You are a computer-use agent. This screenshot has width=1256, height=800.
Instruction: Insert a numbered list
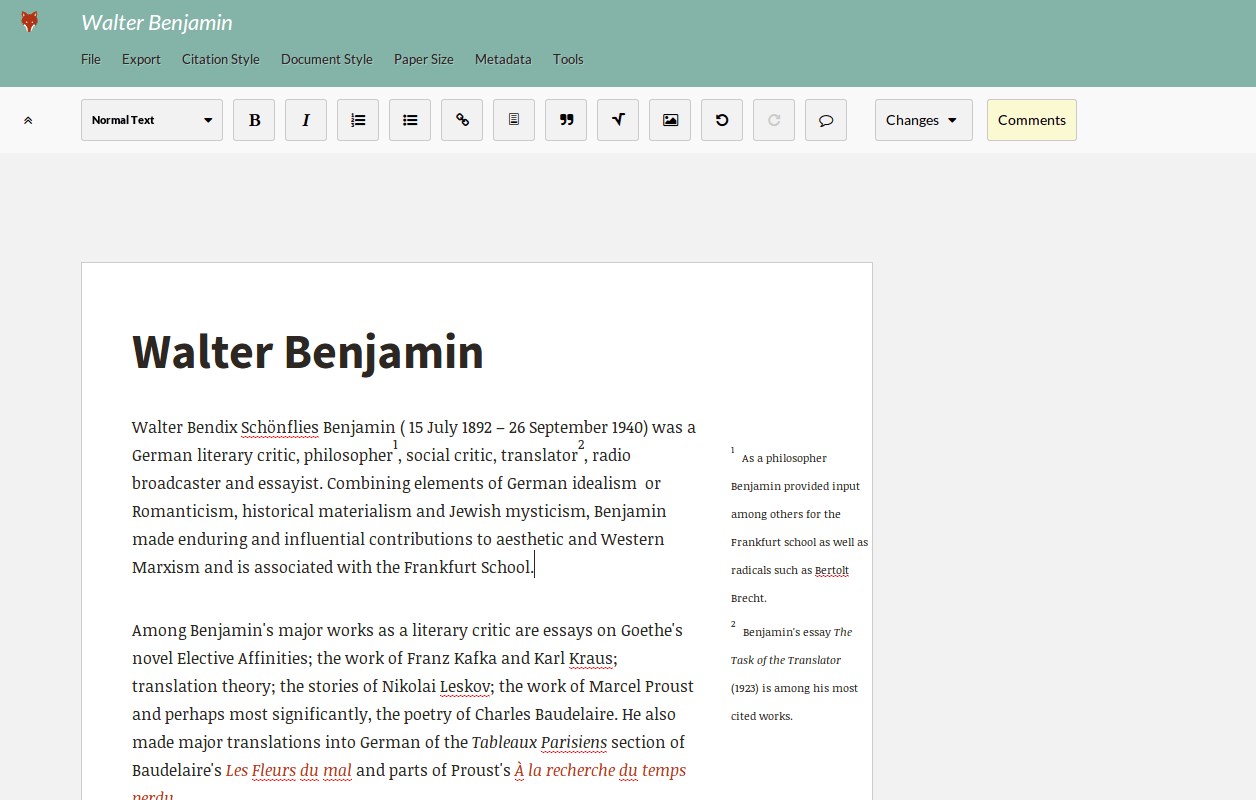pyautogui.click(x=358, y=120)
